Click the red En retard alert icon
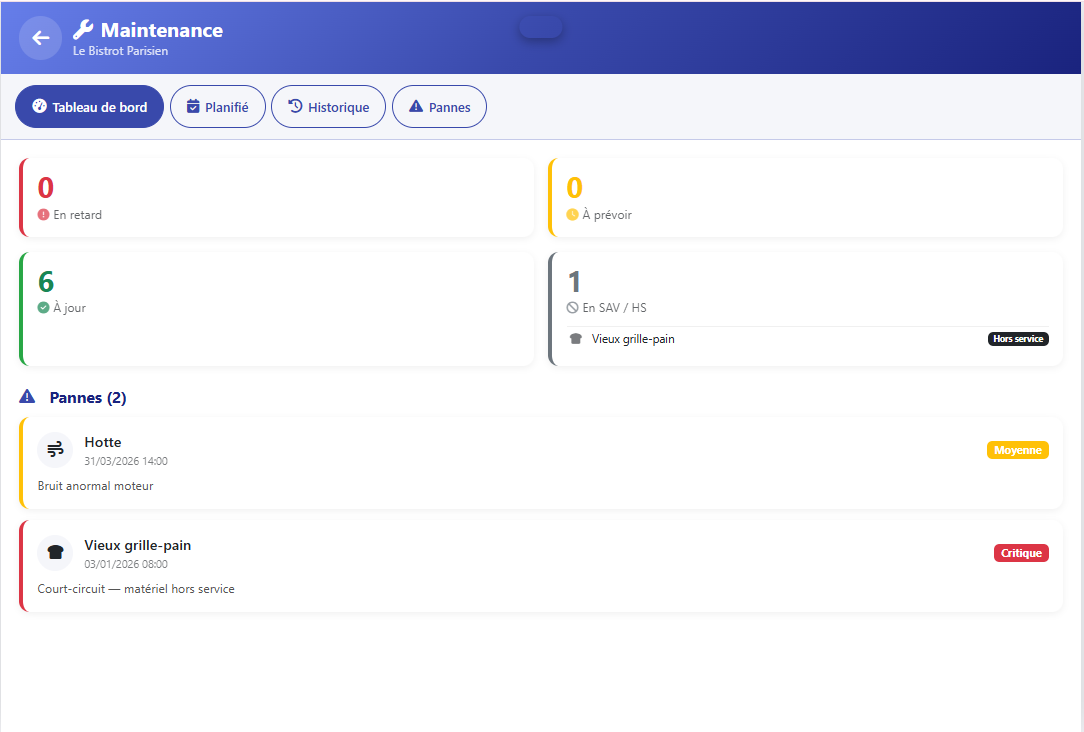 [43, 215]
